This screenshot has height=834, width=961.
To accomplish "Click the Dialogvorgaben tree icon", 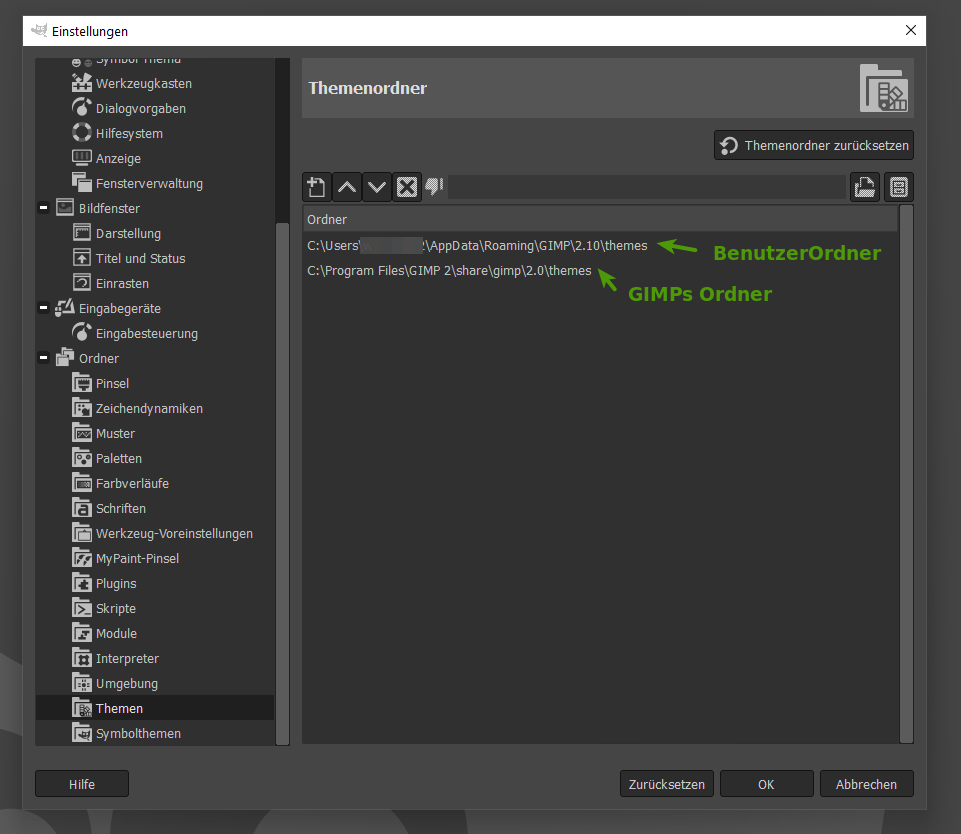I will (82, 108).
